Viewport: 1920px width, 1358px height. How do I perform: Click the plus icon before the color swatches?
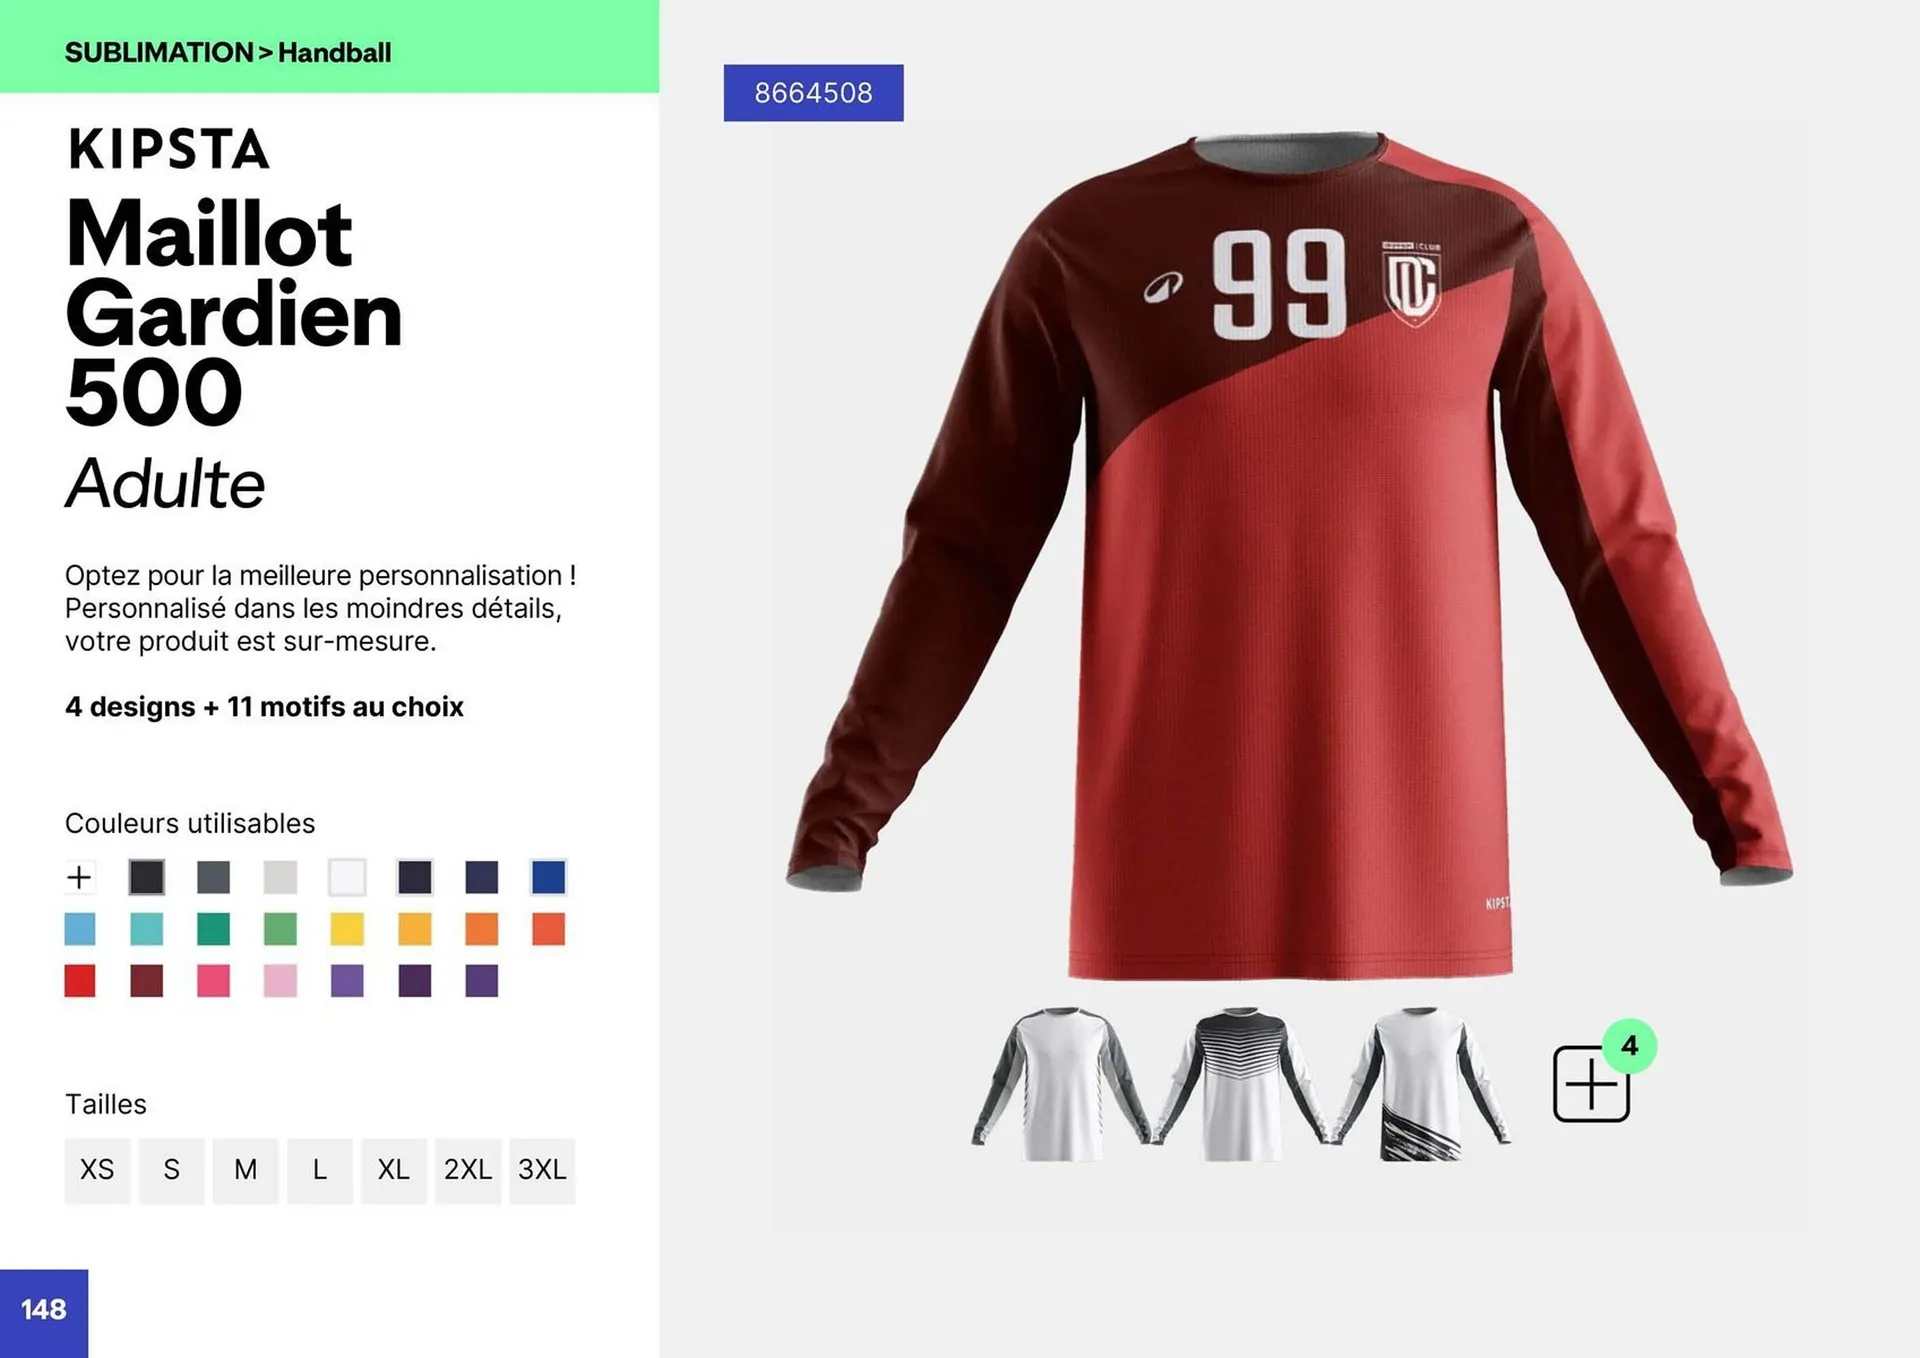[79, 877]
